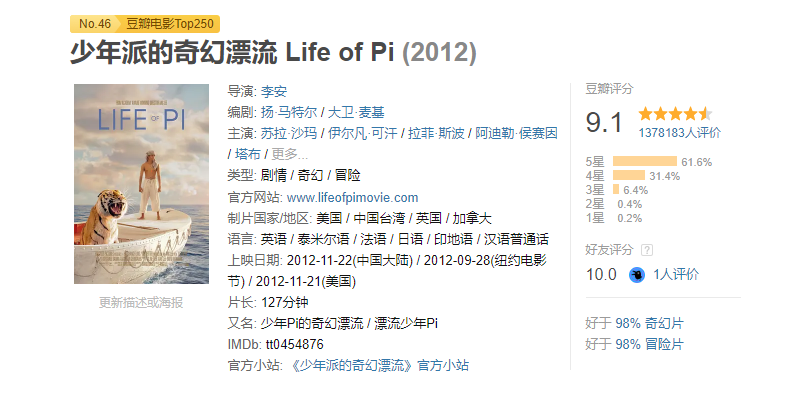Open the Life of Pi poster image
The height and width of the screenshot is (404, 796).
point(142,184)
